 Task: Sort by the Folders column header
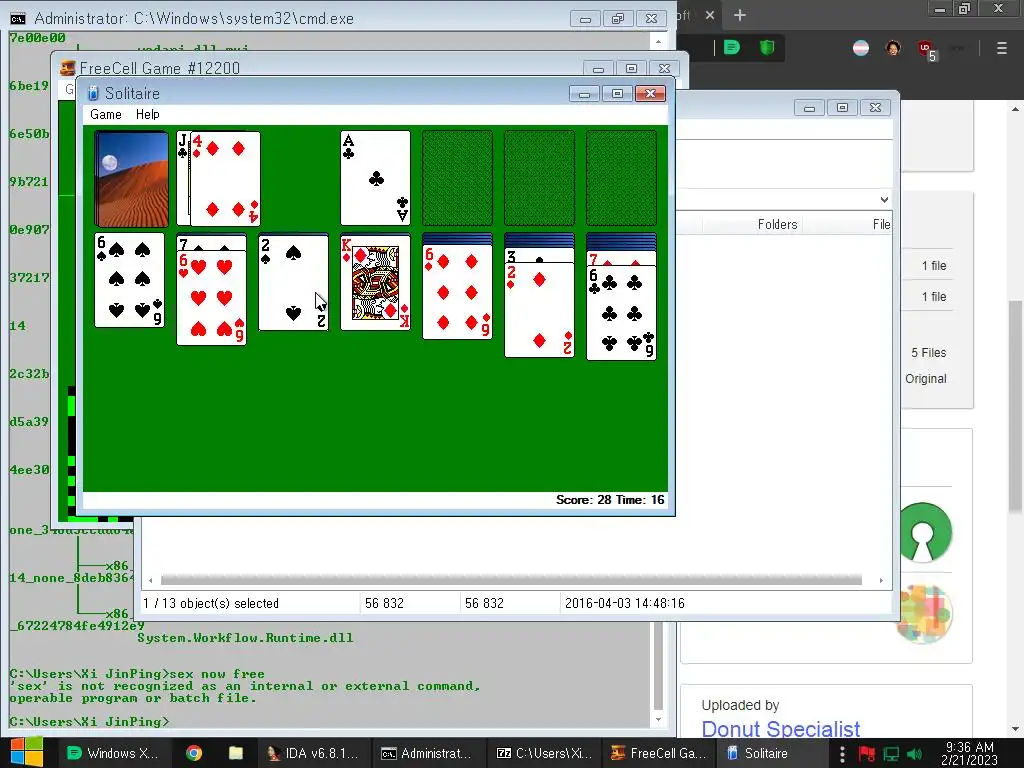coord(777,225)
